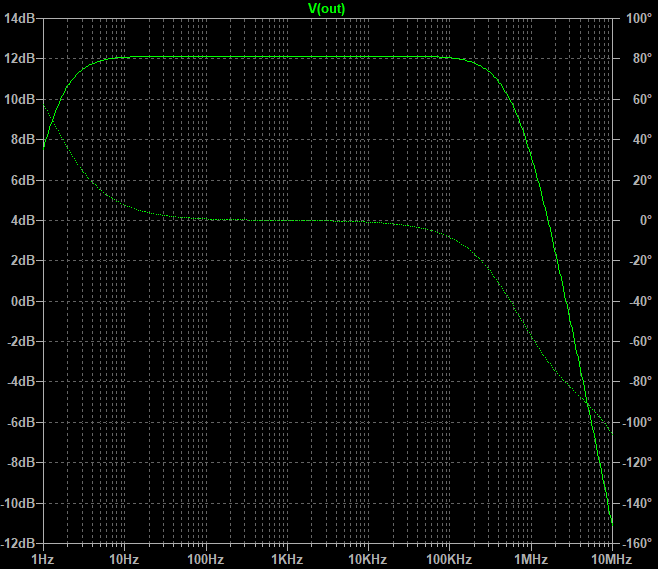658x569 pixels.
Task: Click the -80° phase axis label
Action: tap(640, 381)
